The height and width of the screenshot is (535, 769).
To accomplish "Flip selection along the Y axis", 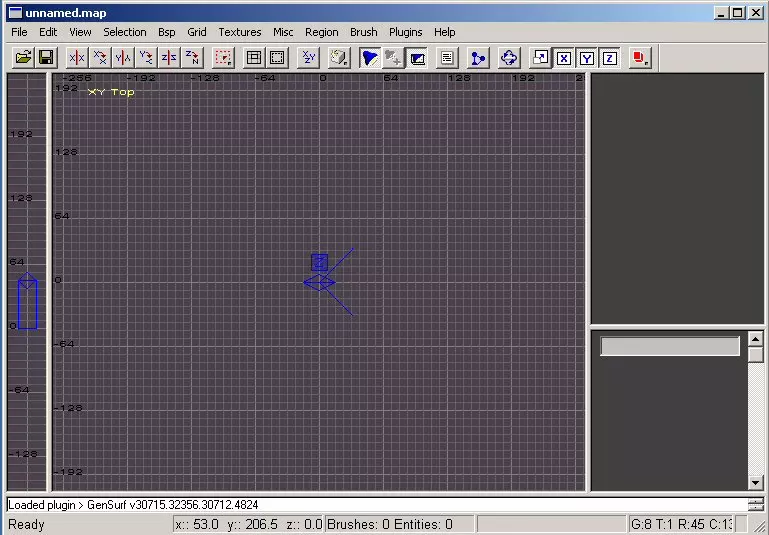I will (x=123, y=58).
